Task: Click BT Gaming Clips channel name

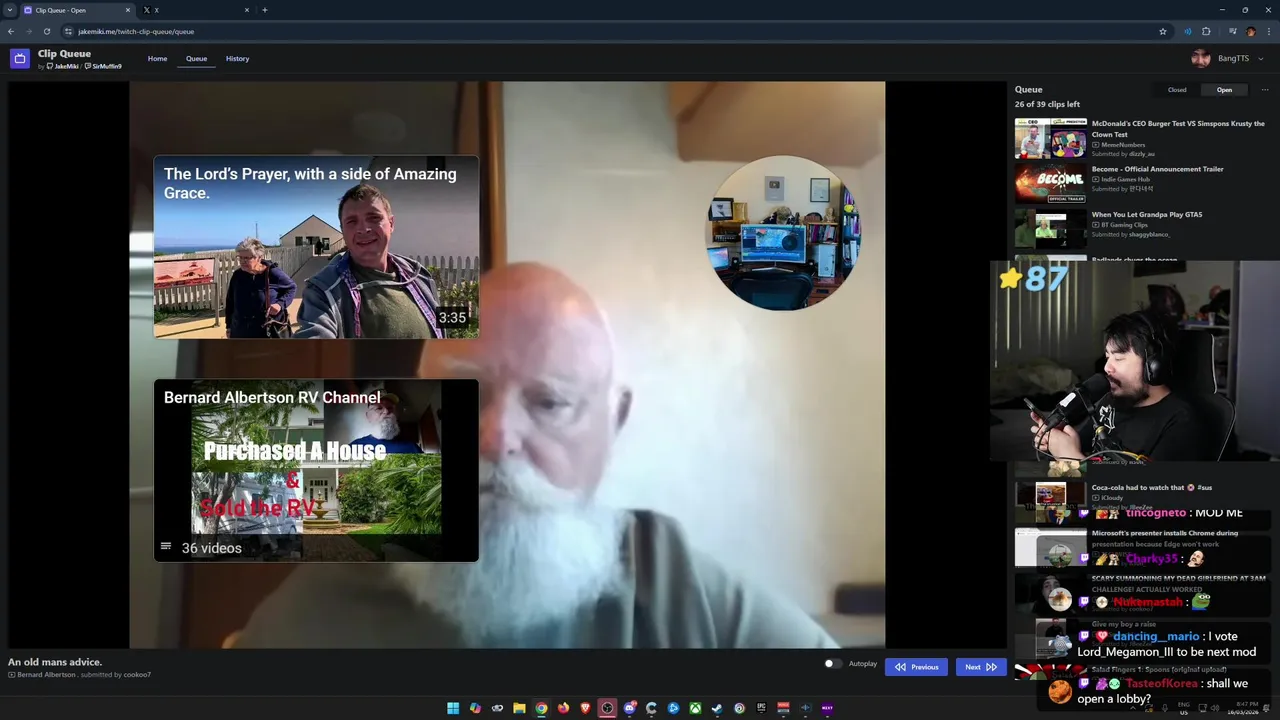Action: 1125,224
